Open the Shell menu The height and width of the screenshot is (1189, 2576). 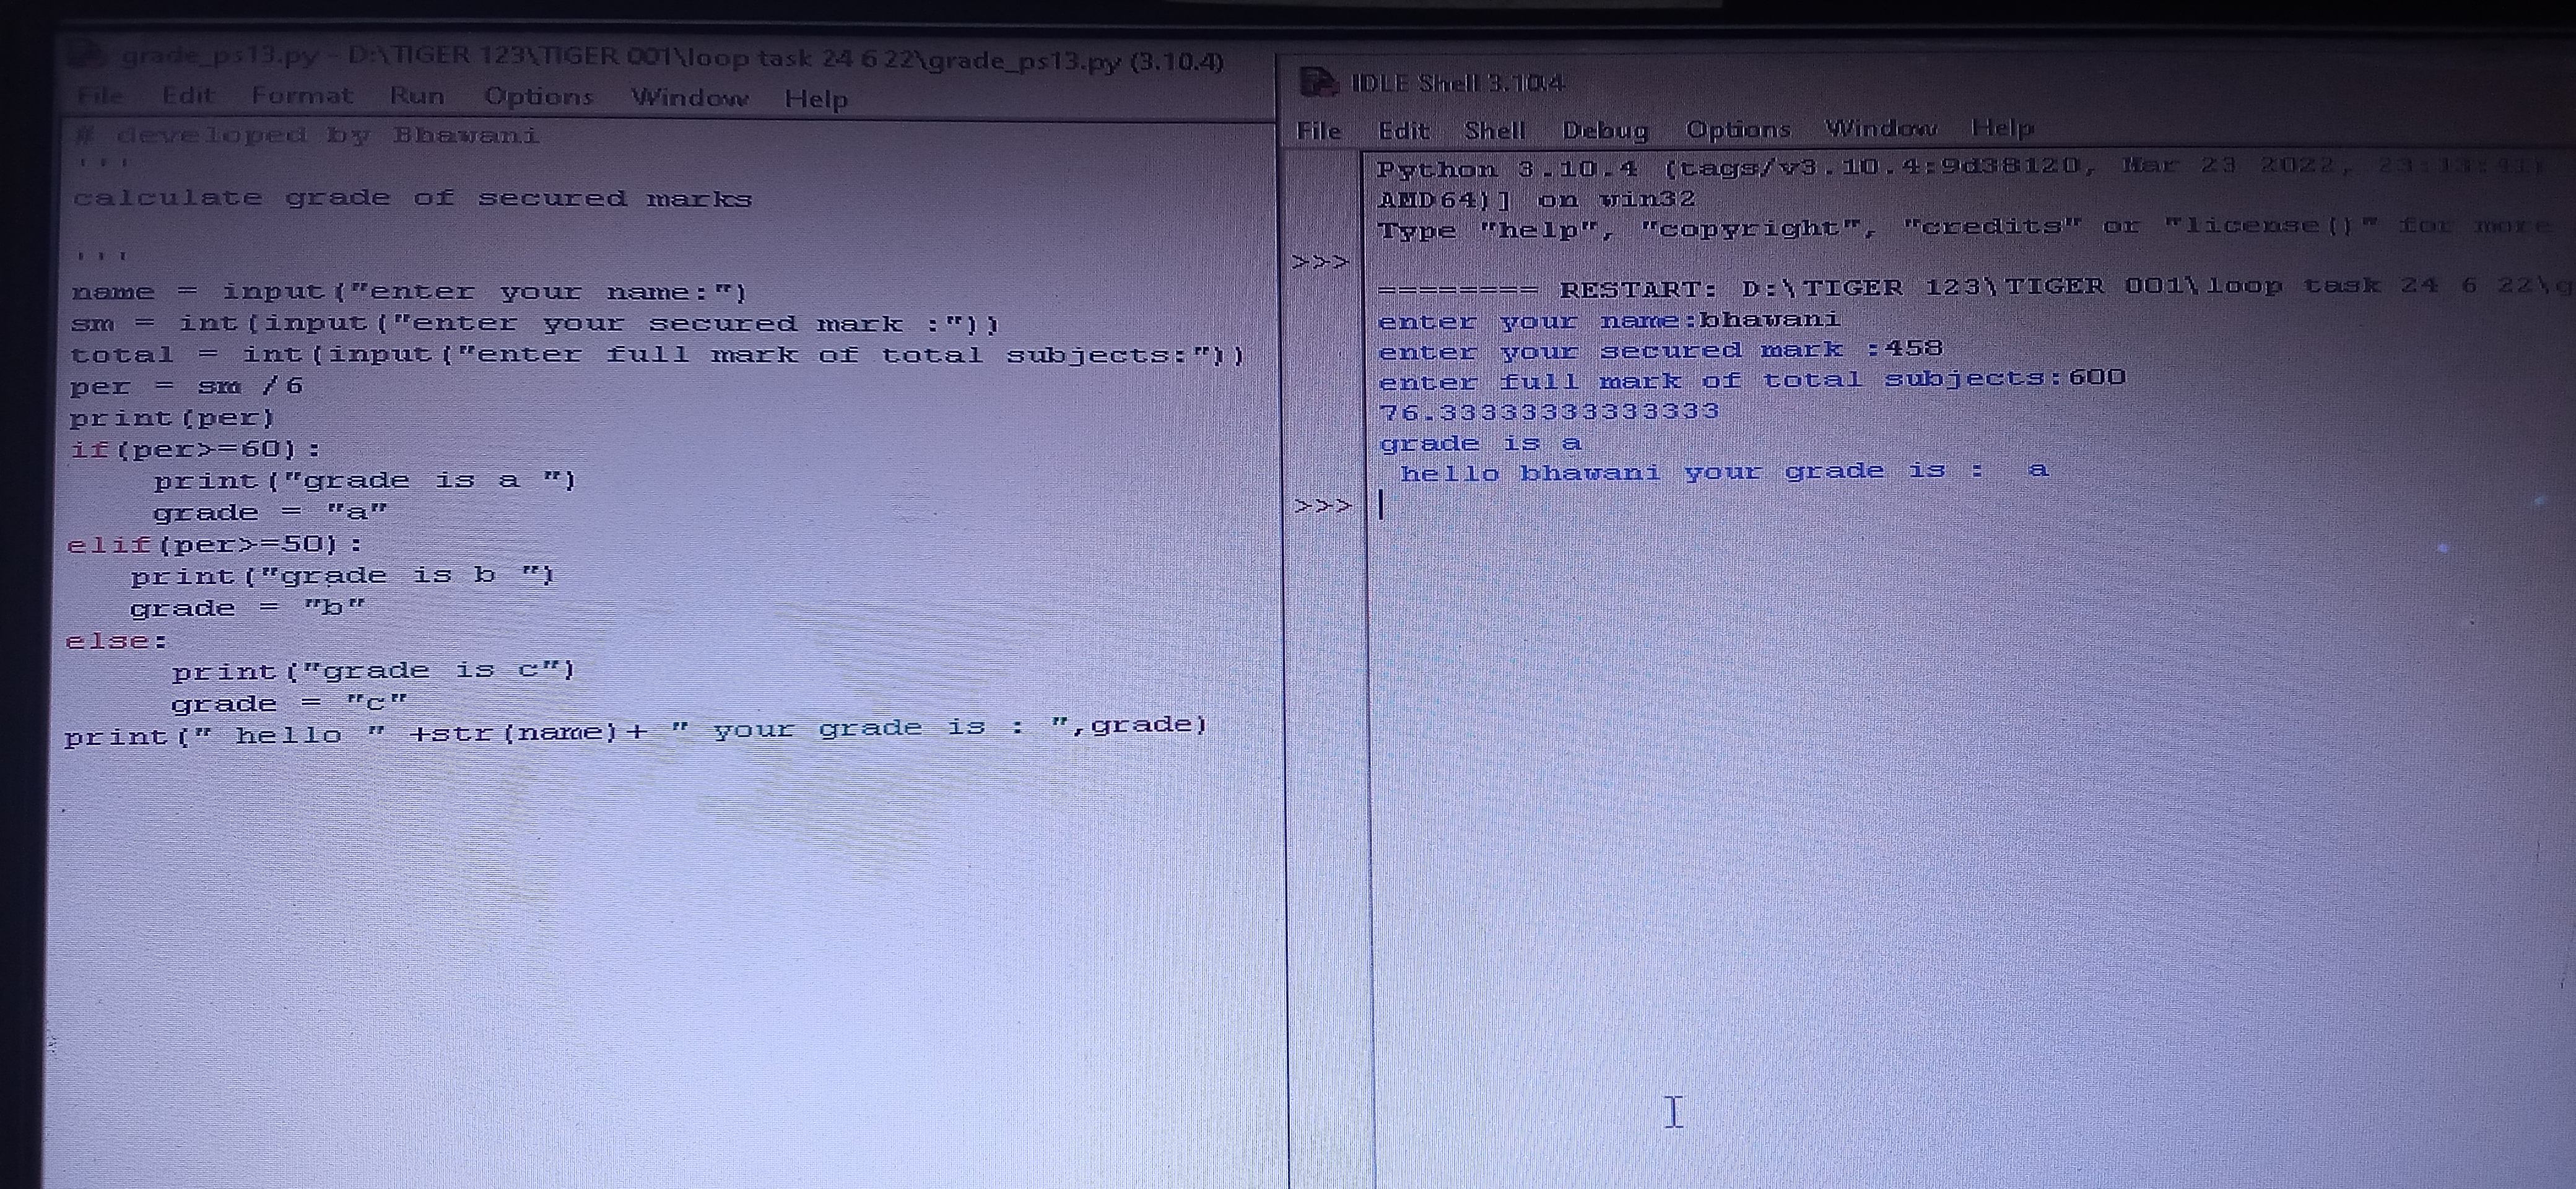1494,131
